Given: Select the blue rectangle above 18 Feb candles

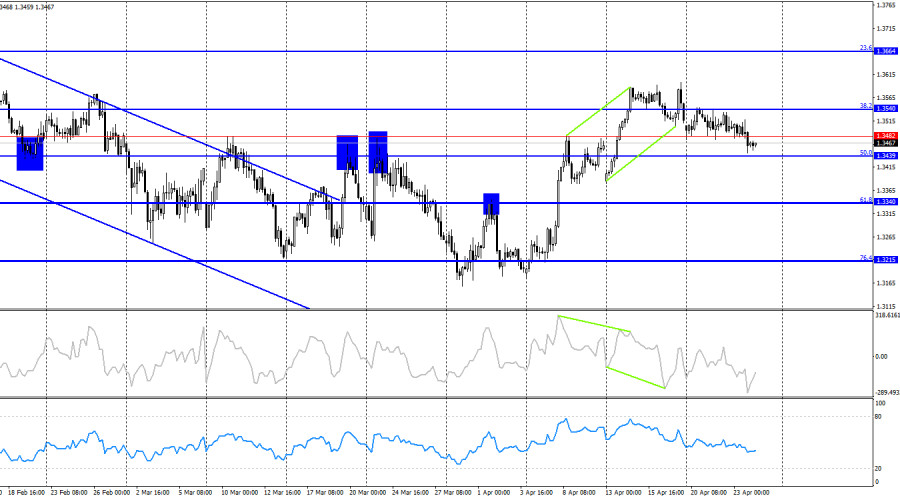Looking at the screenshot, I should [x=30, y=153].
